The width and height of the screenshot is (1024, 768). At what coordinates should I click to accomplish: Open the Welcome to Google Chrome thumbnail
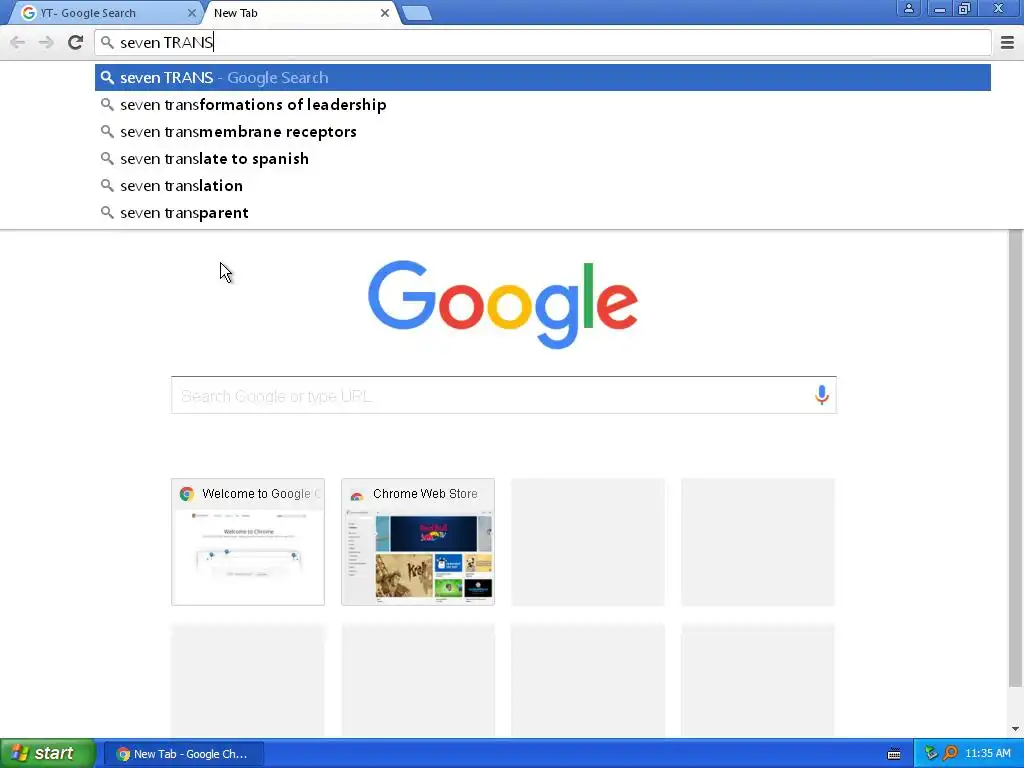click(248, 542)
